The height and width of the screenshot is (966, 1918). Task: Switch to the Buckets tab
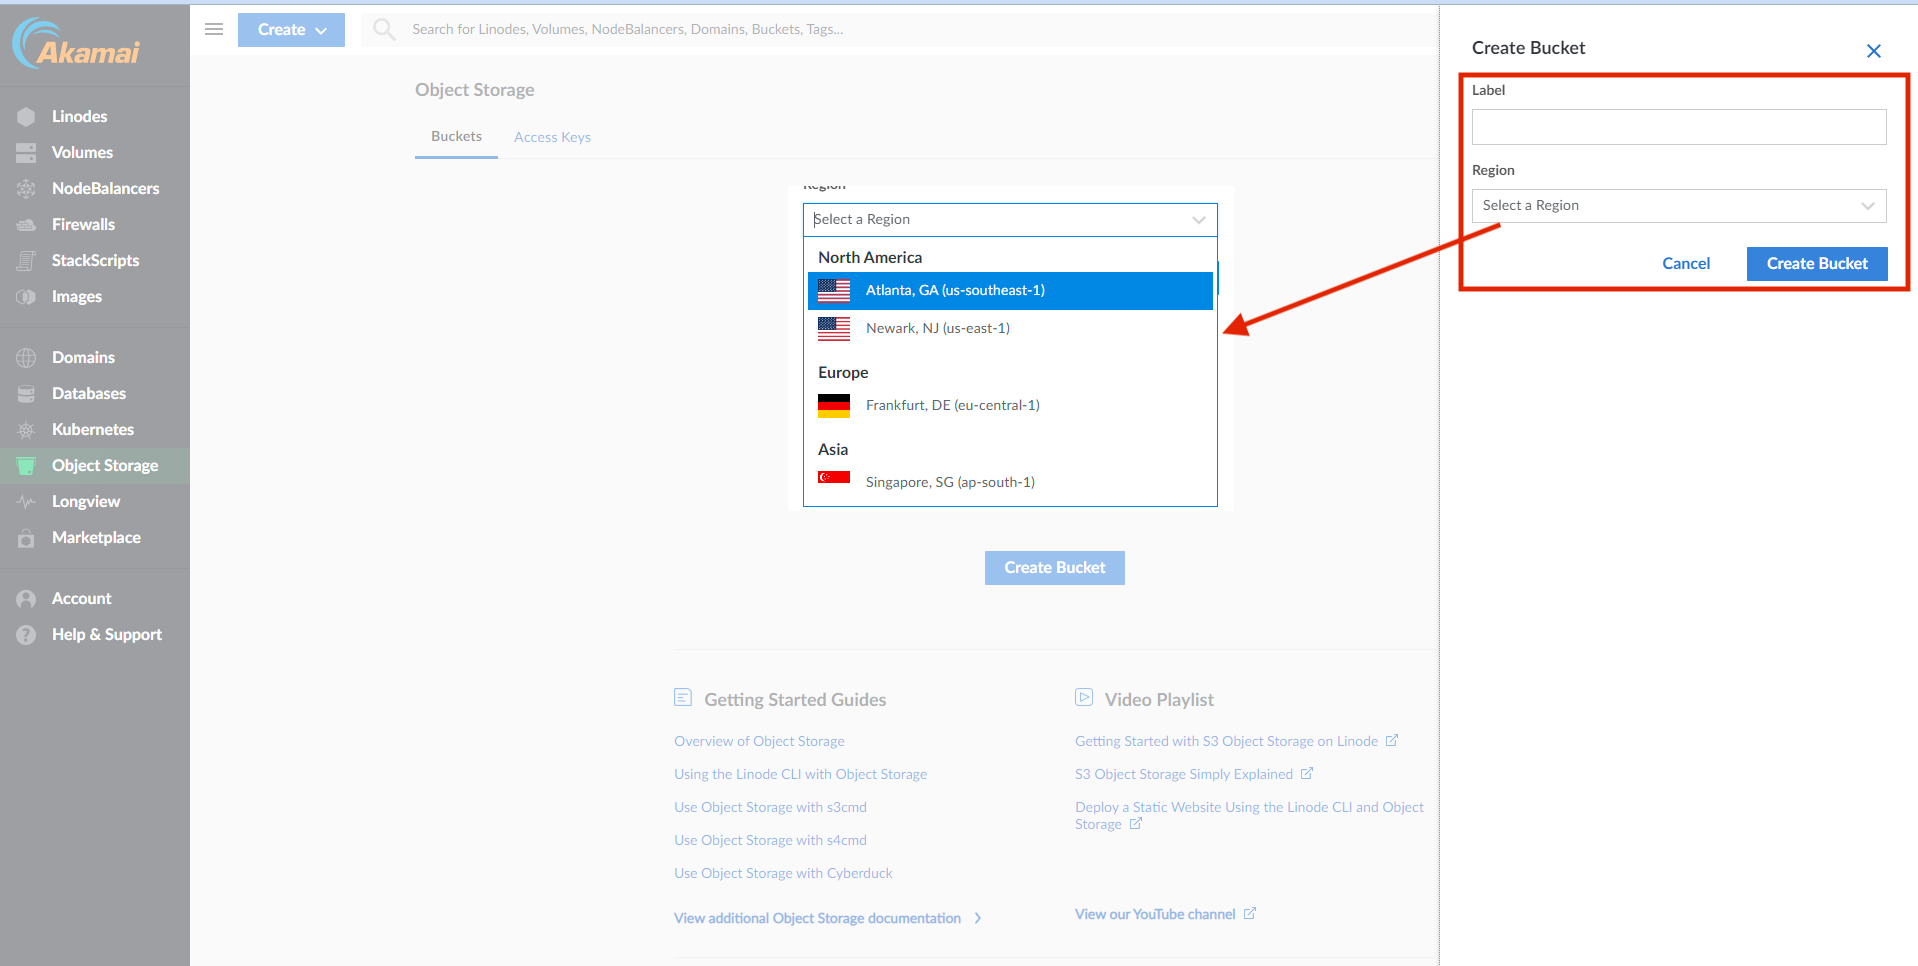(456, 137)
